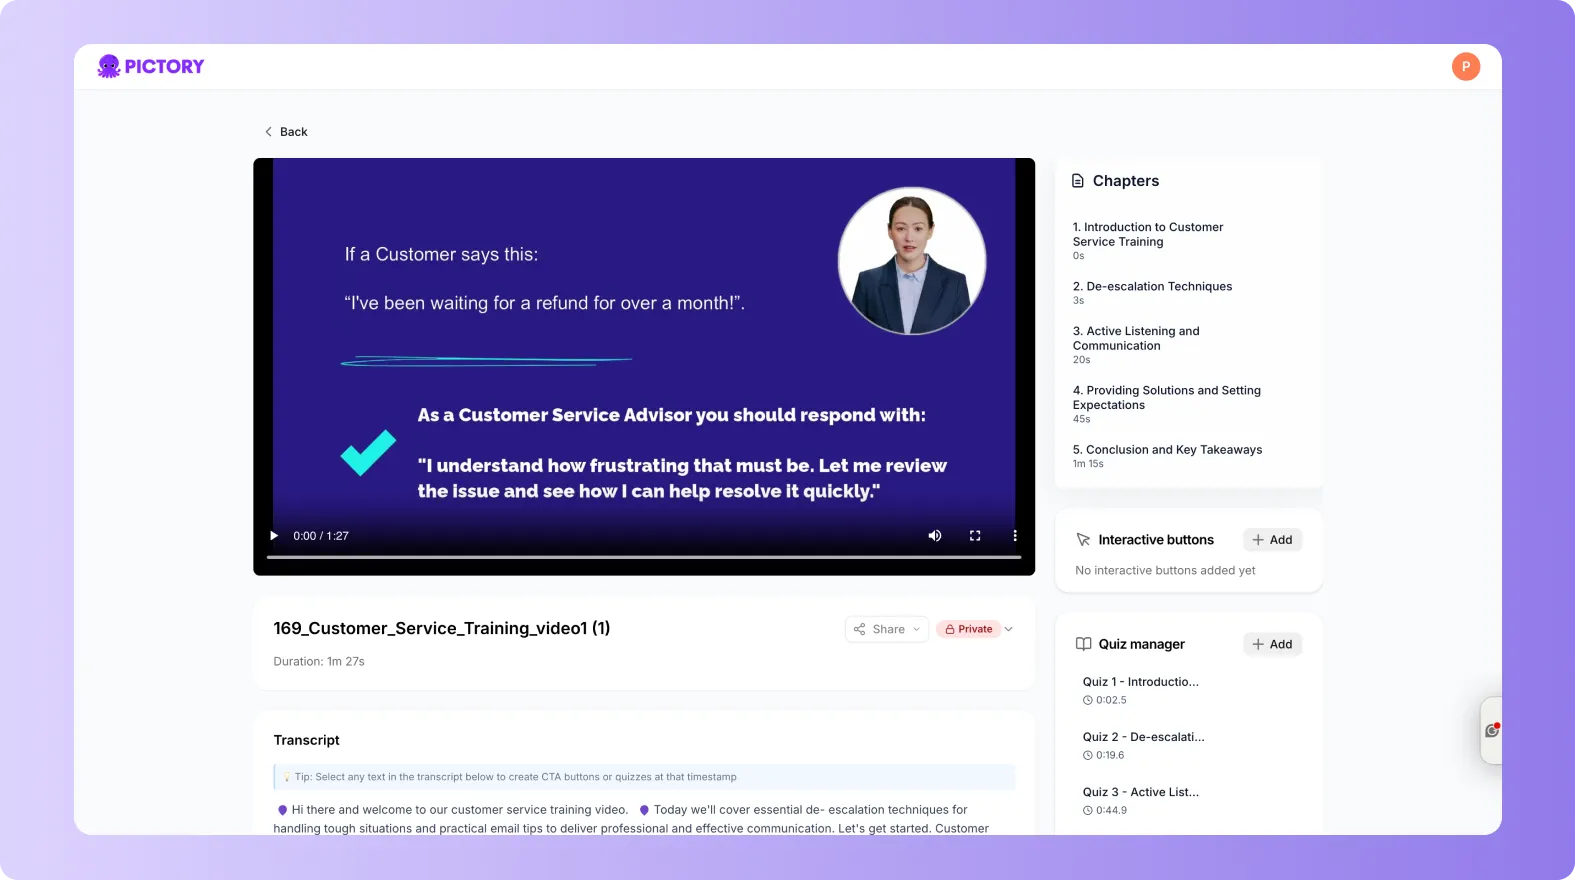
Task: Click the clock icon for Quiz 1 timestamp
Action: [x=1087, y=700]
